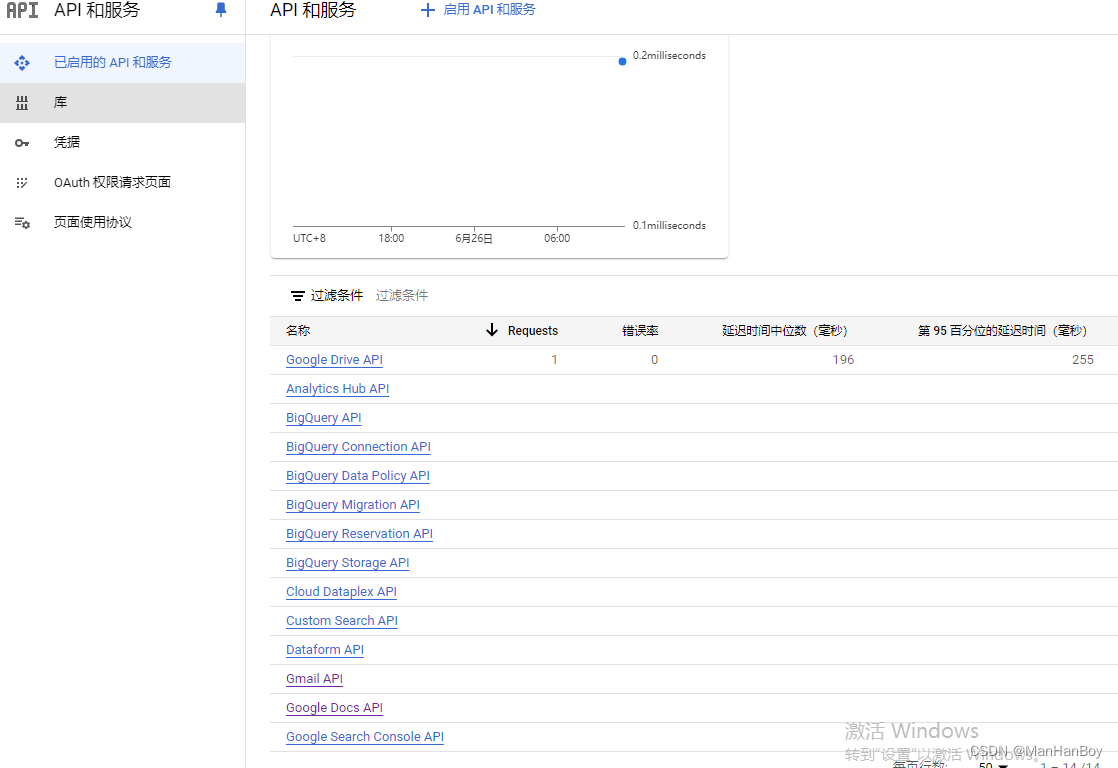This screenshot has width=1118, height=768.
Task: Click the UTC+8 timezone label
Action: (309, 238)
